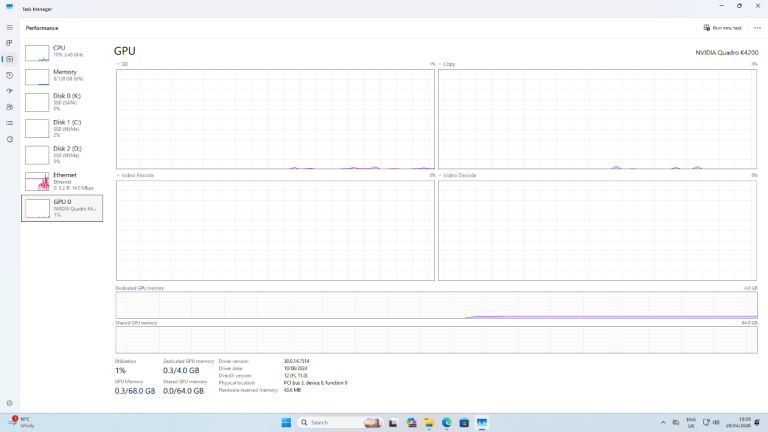Select the Disk 1 (C:) graph thumbnail
The width and height of the screenshot is (768, 432).
37,128
